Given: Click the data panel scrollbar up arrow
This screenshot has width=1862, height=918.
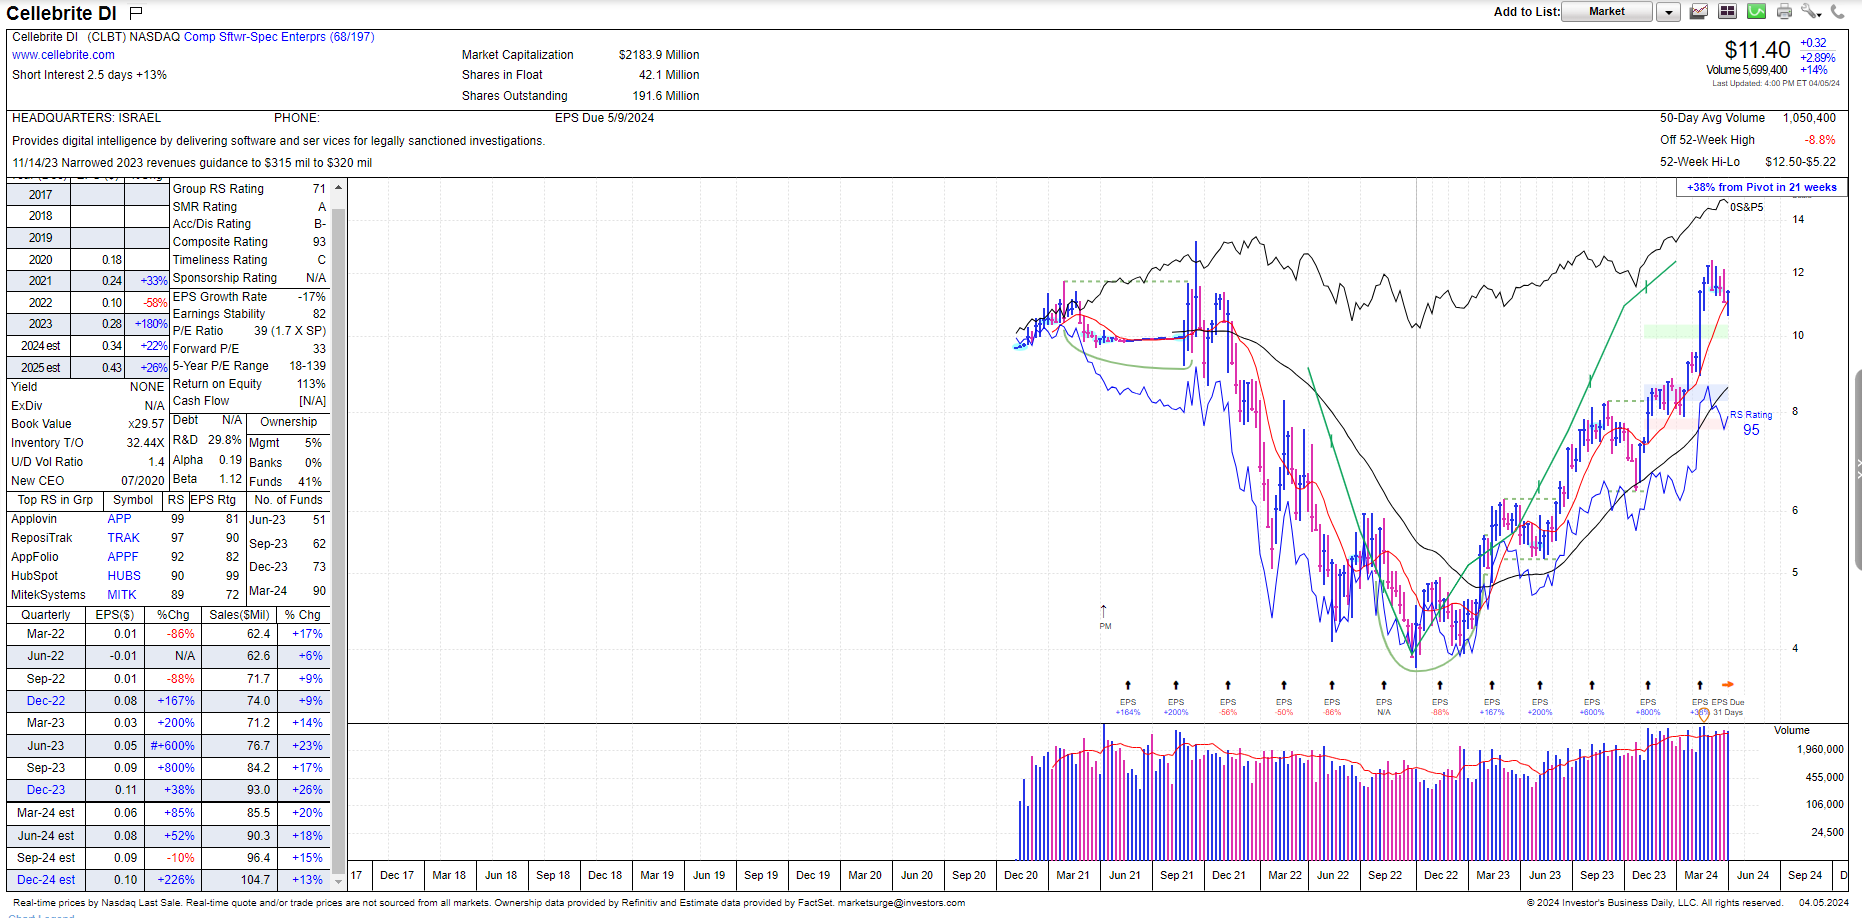Looking at the screenshot, I should (338, 188).
